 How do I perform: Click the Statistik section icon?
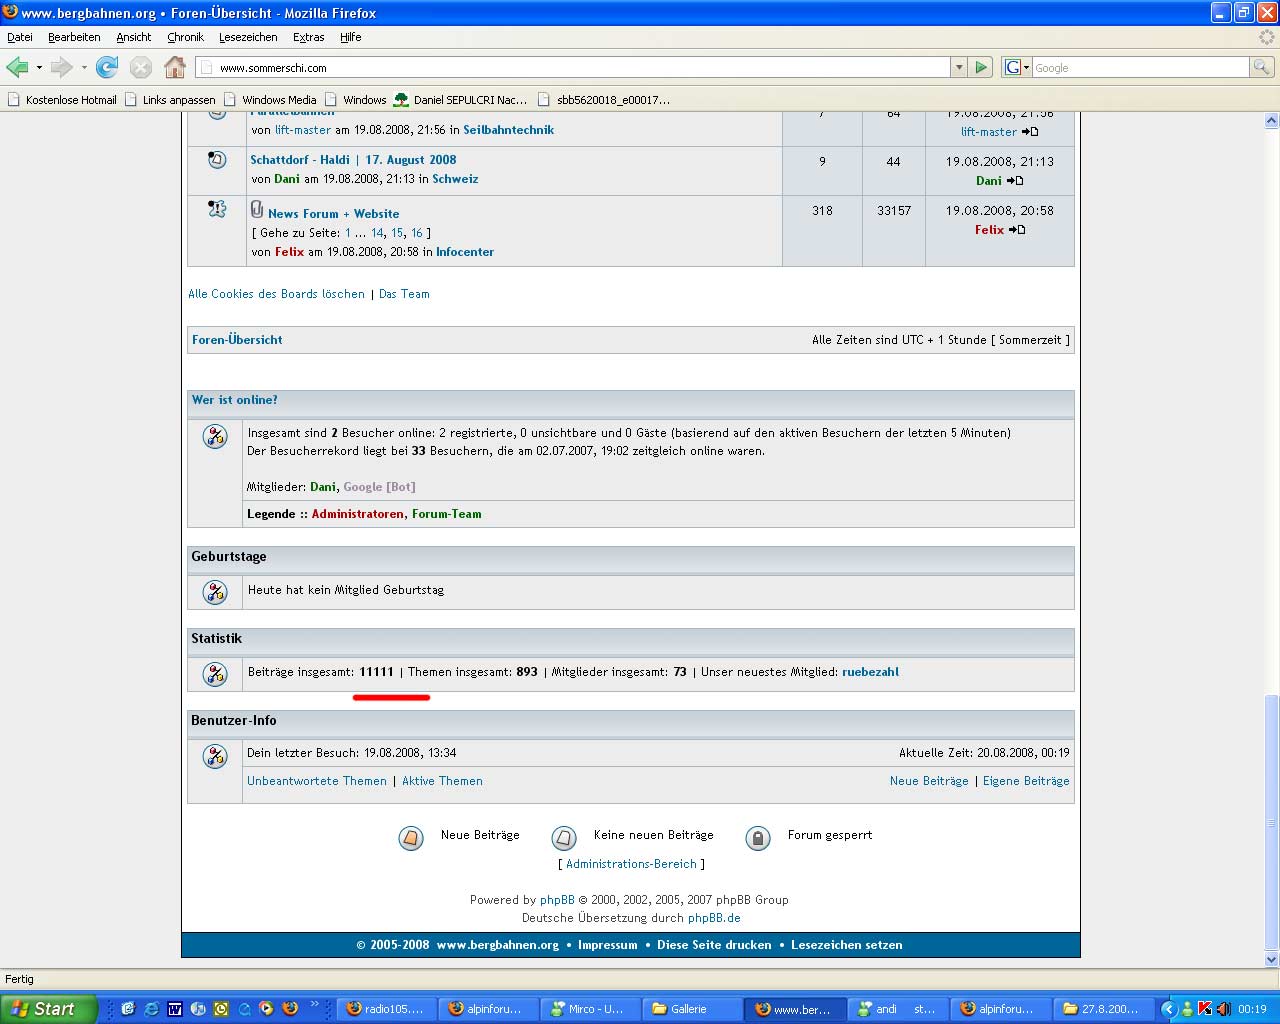tap(215, 674)
